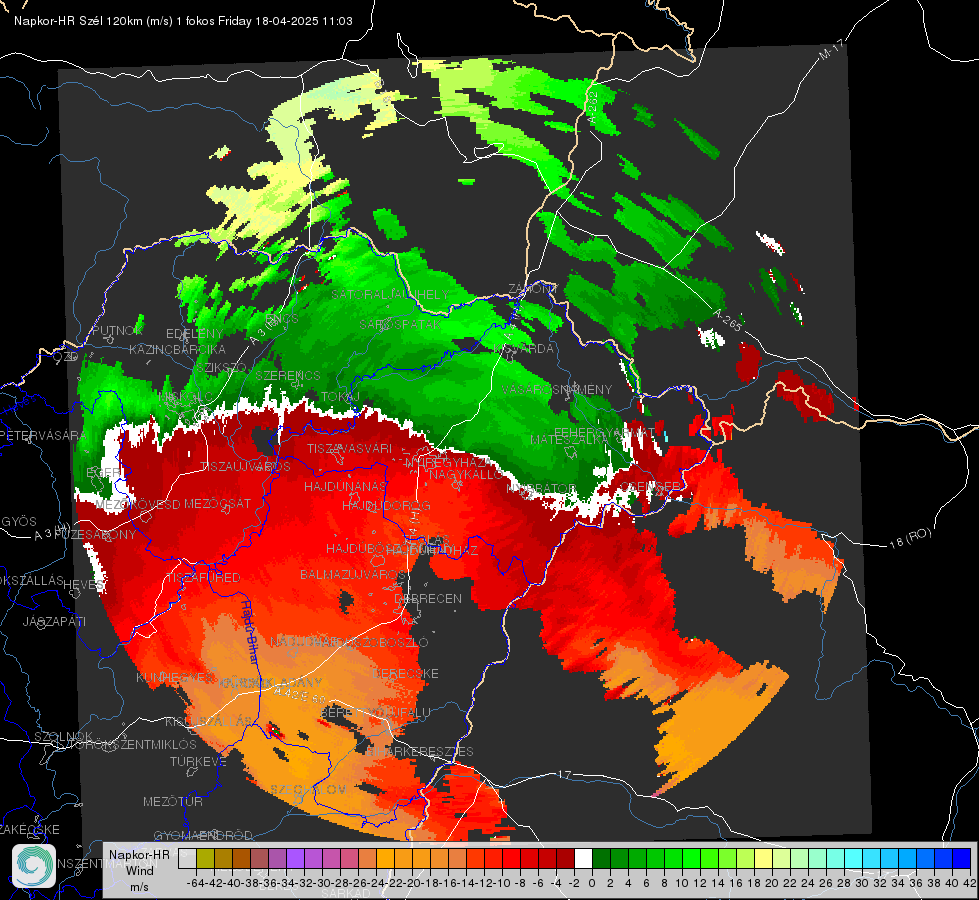The width and height of the screenshot is (979, 900).
Task: Select the KISÚJSZÁLLÁS label
Action: pos(209,722)
